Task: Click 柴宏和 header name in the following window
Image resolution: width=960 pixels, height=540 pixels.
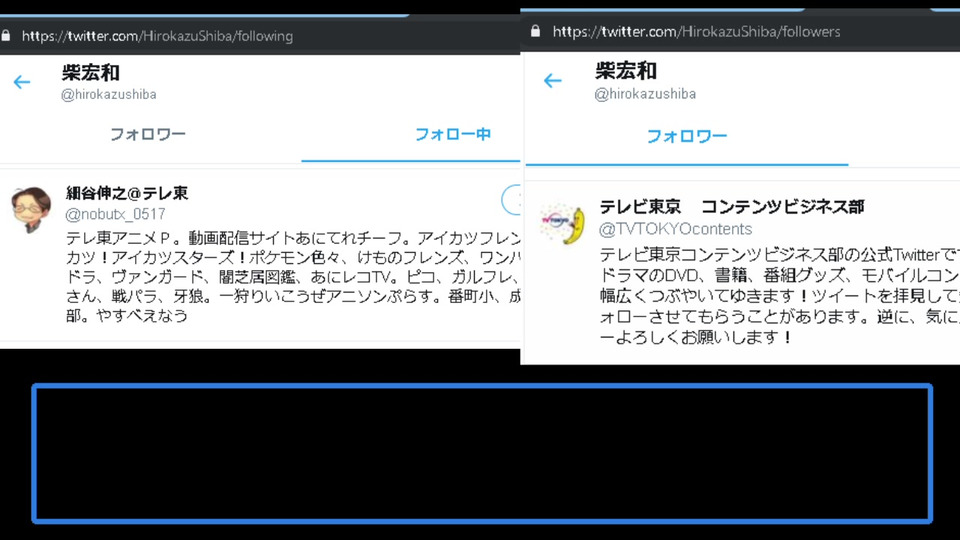Action: coord(91,73)
